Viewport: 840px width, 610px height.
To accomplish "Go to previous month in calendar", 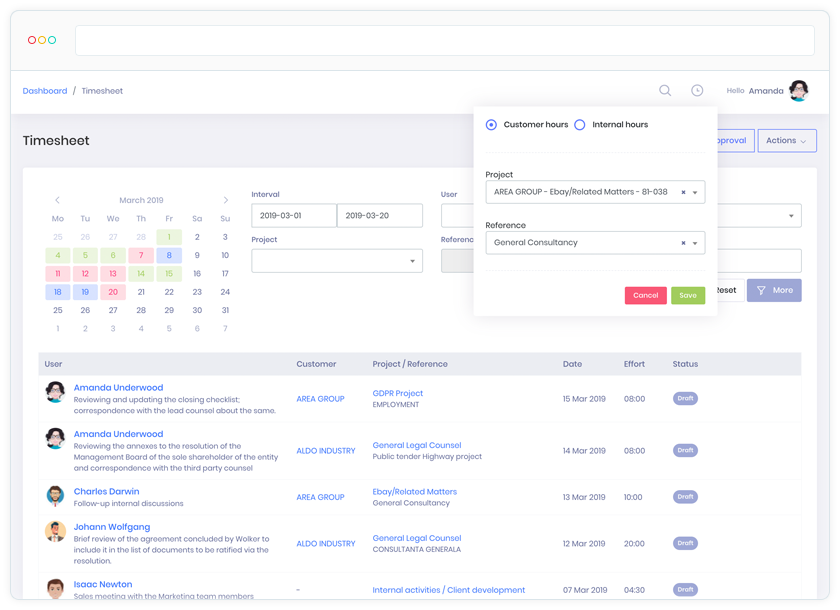I will click(x=57, y=200).
